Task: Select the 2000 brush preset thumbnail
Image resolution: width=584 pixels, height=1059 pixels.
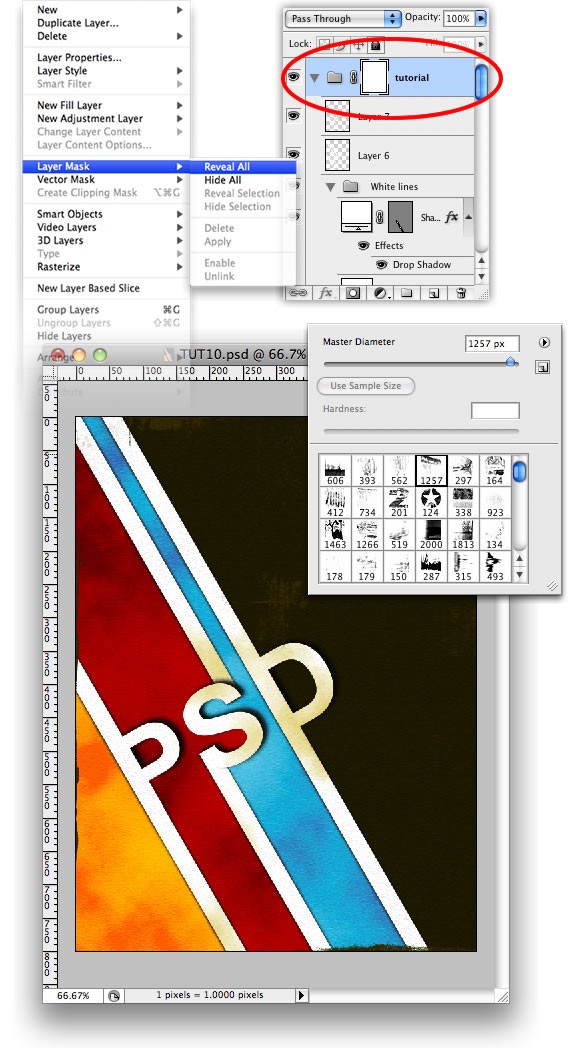Action: pyautogui.click(x=431, y=534)
